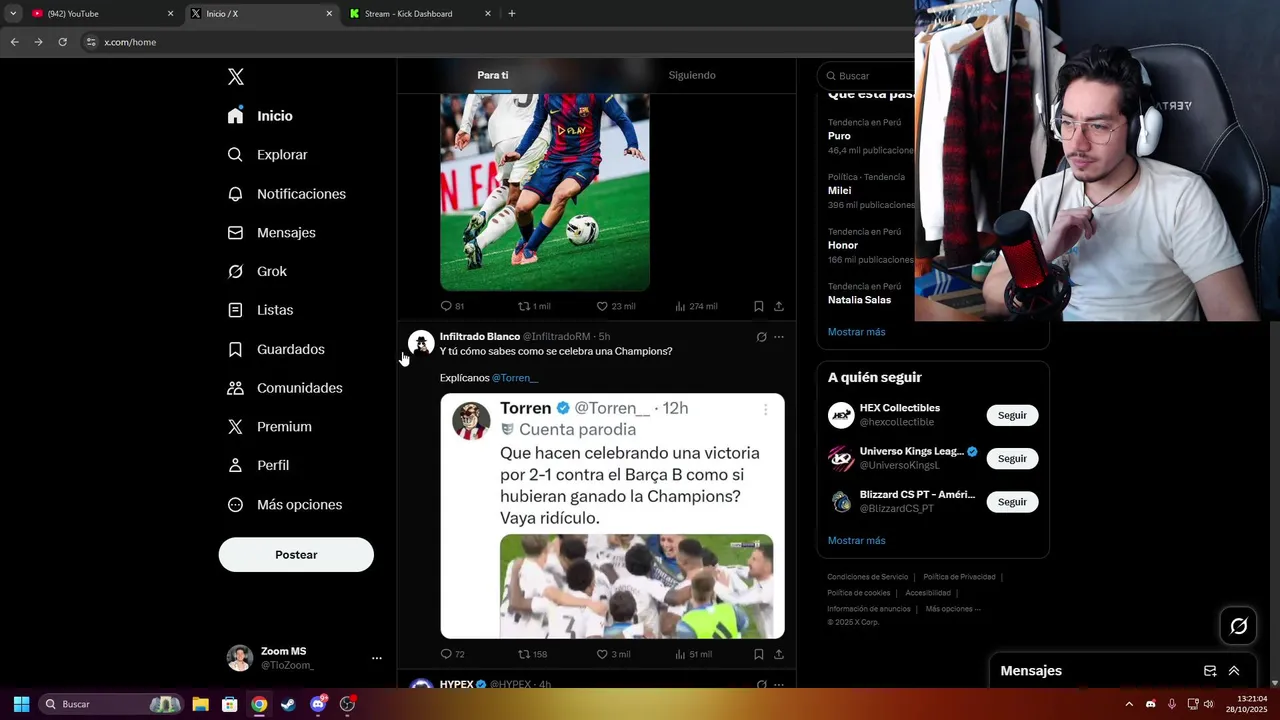Open the @Torren__ mention link
Image resolution: width=1280 pixels, height=720 pixels.
pos(515,378)
